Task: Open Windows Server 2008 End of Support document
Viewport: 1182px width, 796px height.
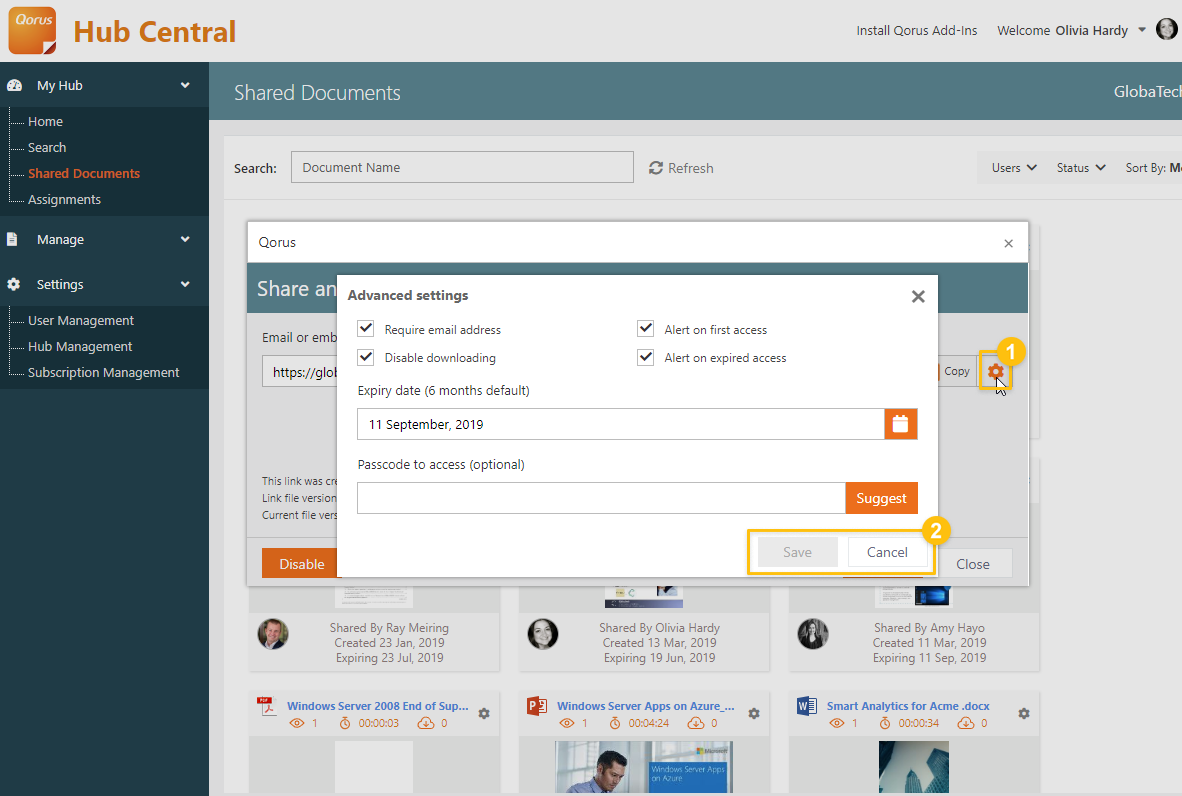Action: 378,706
